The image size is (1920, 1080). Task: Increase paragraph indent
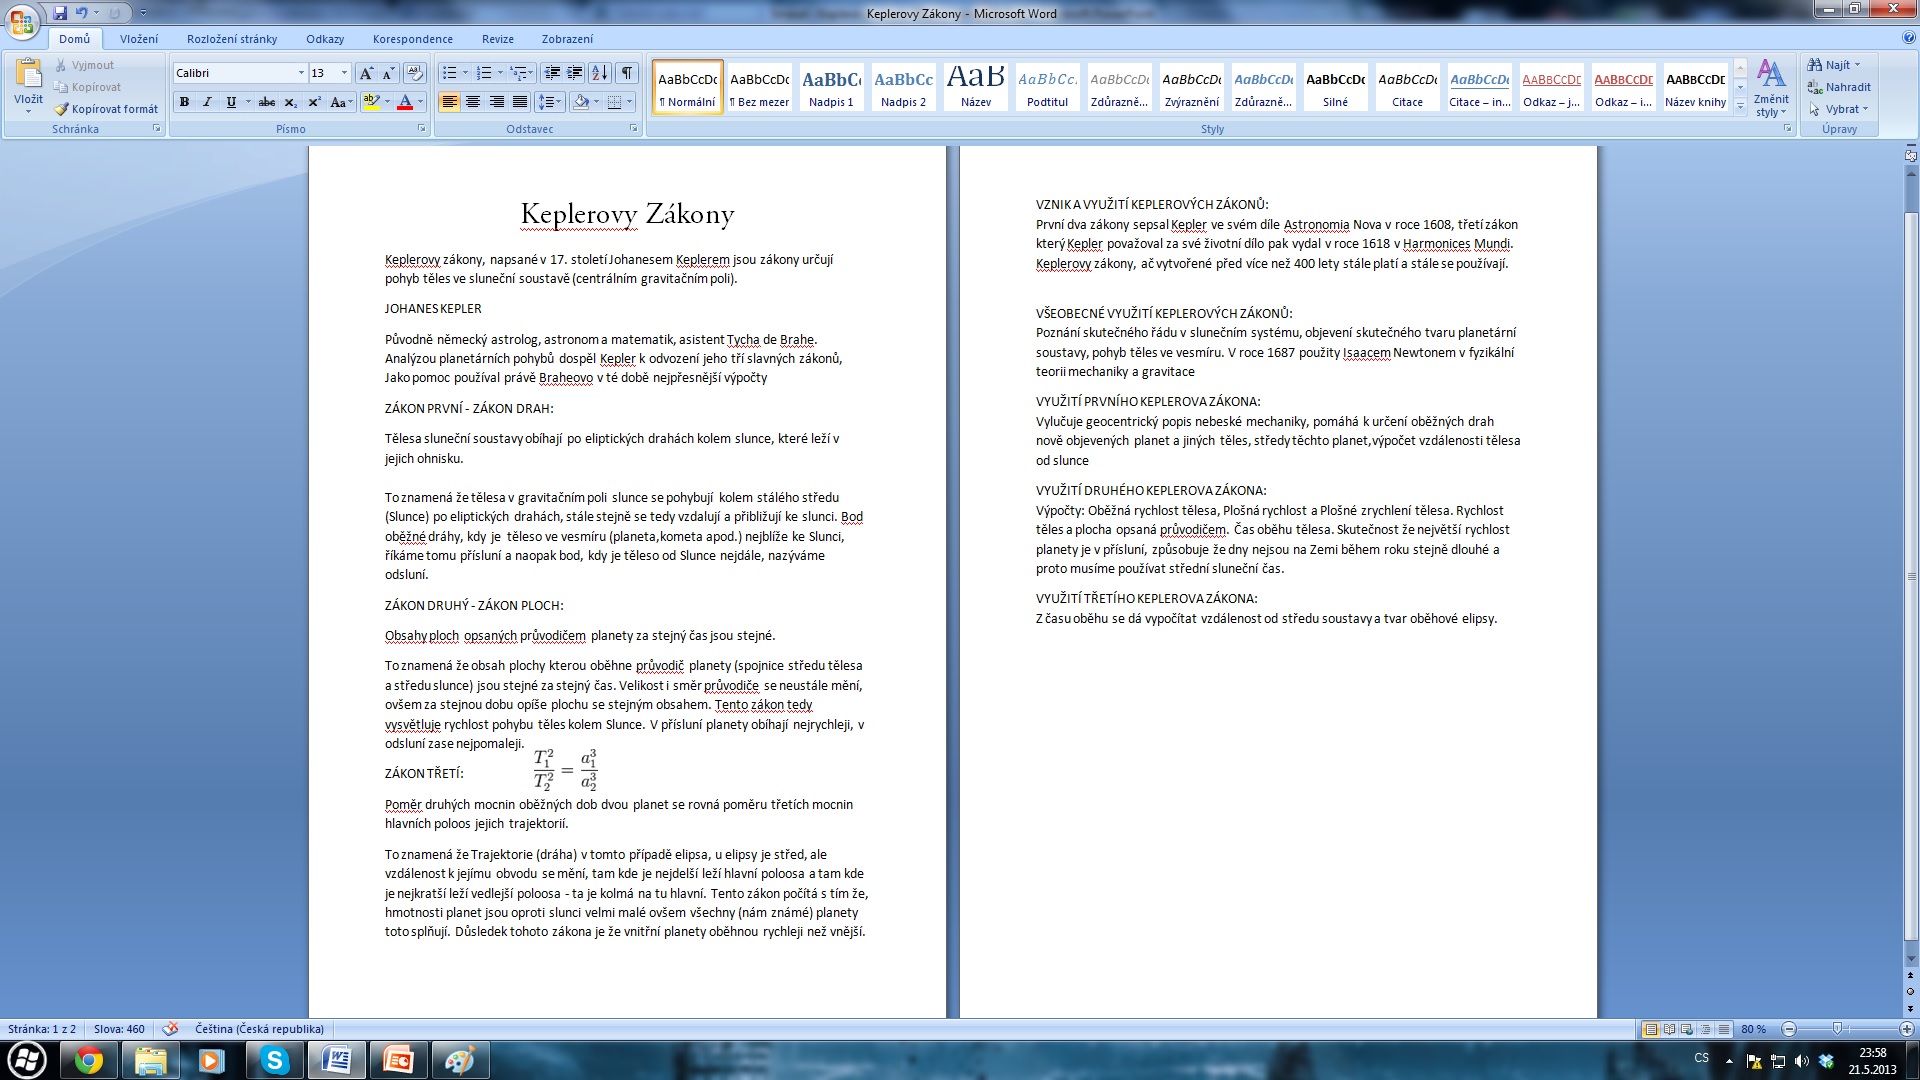(574, 73)
